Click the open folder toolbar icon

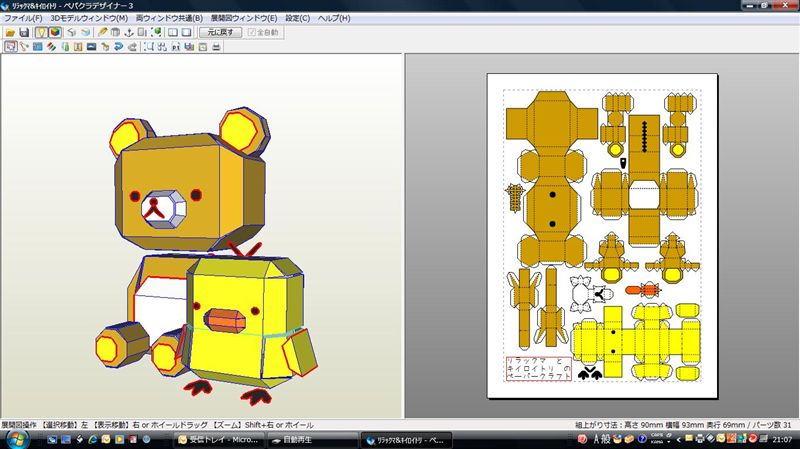point(10,32)
